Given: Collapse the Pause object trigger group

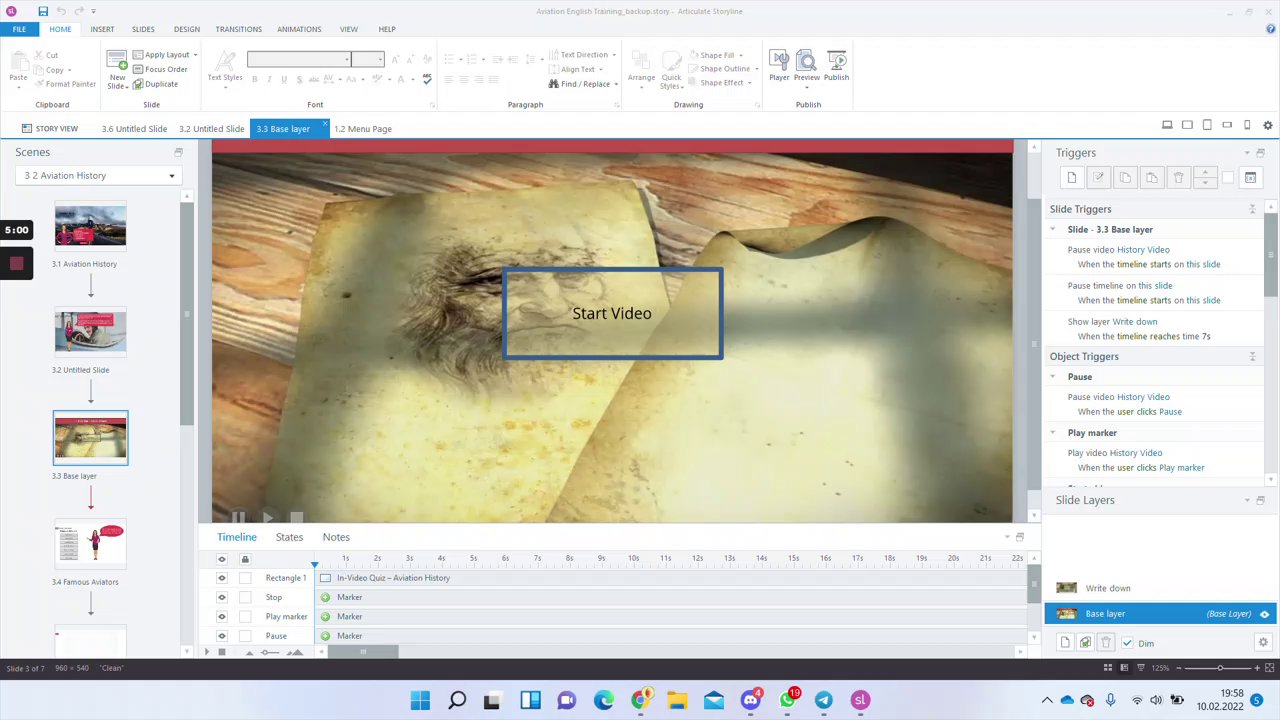Looking at the screenshot, I should (1052, 377).
